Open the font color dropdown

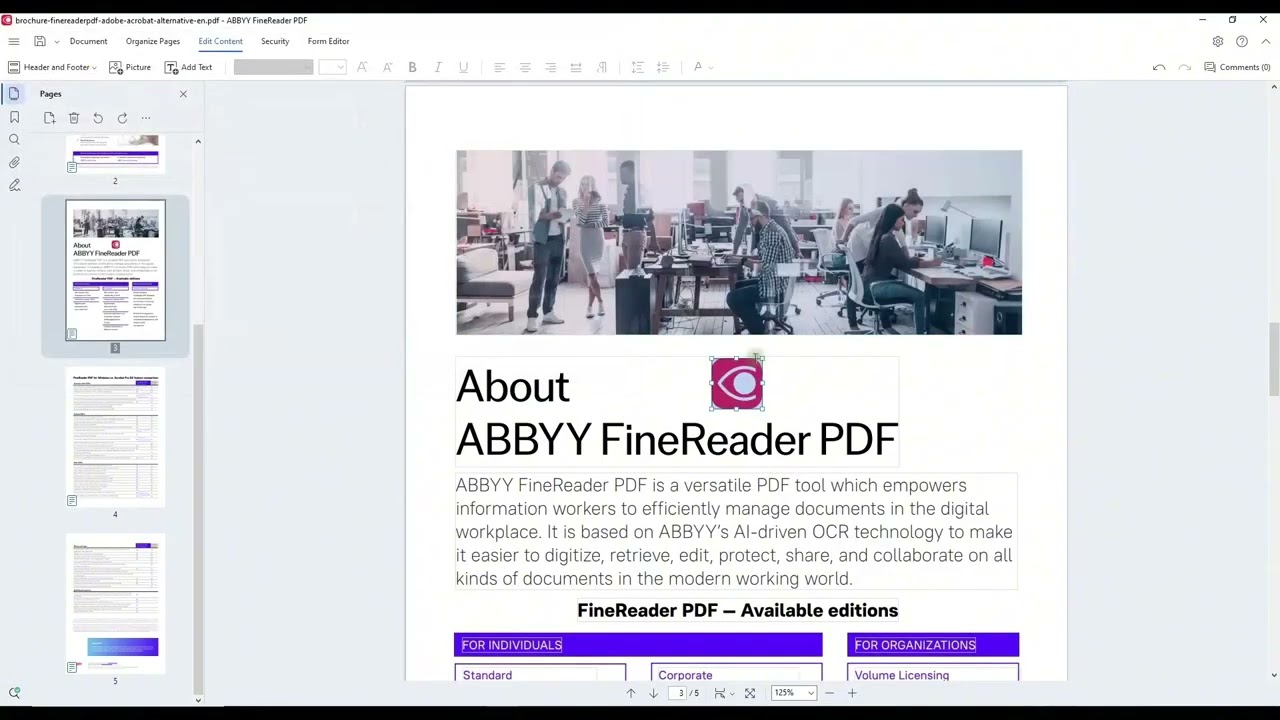click(x=703, y=67)
